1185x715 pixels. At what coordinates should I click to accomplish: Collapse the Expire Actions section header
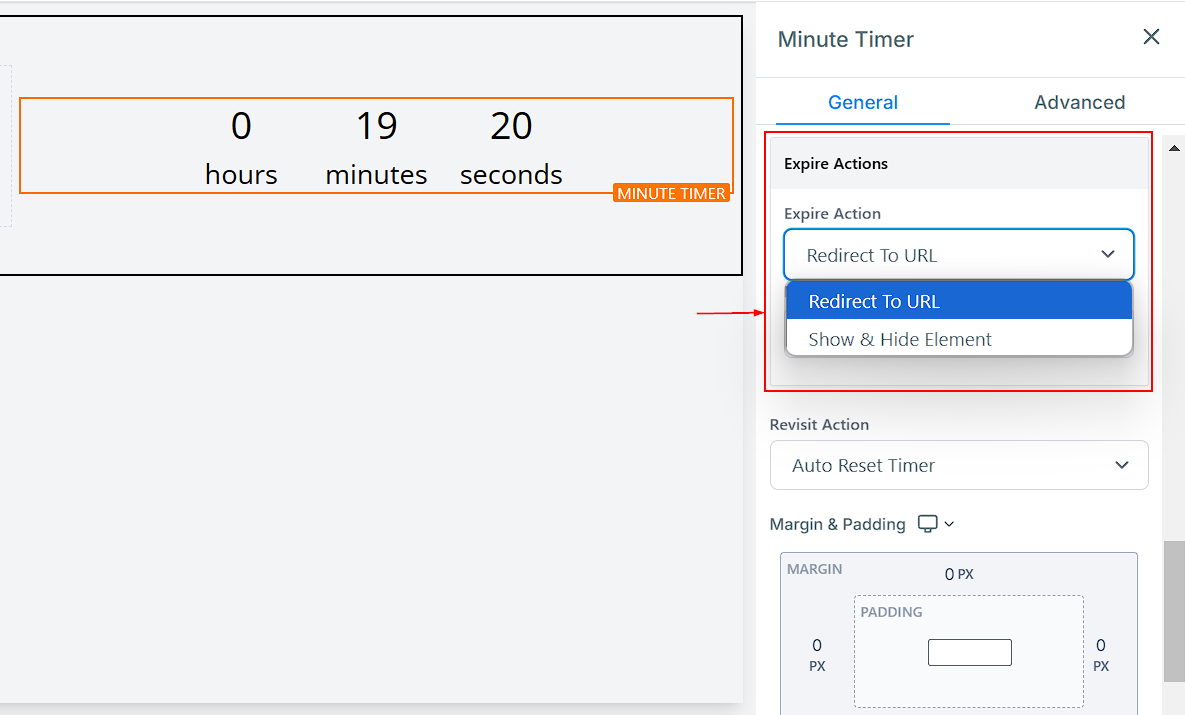pyautogui.click(x=958, y=163)
